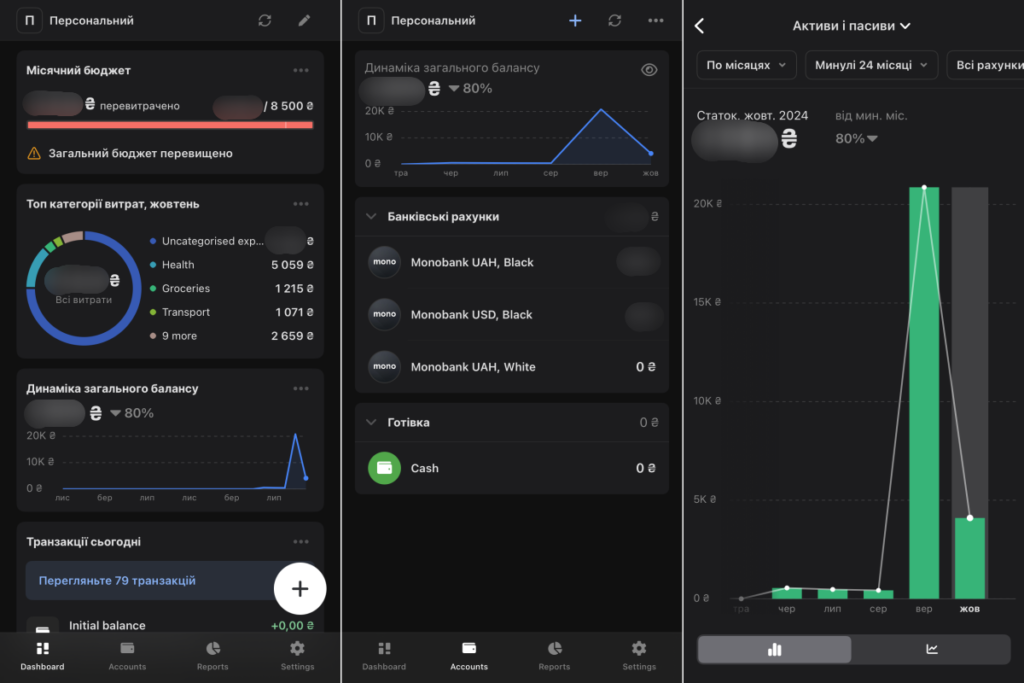Click the sync icon in Accounts header
This screenshot has height=683, width=1024.
coord(615,20)
